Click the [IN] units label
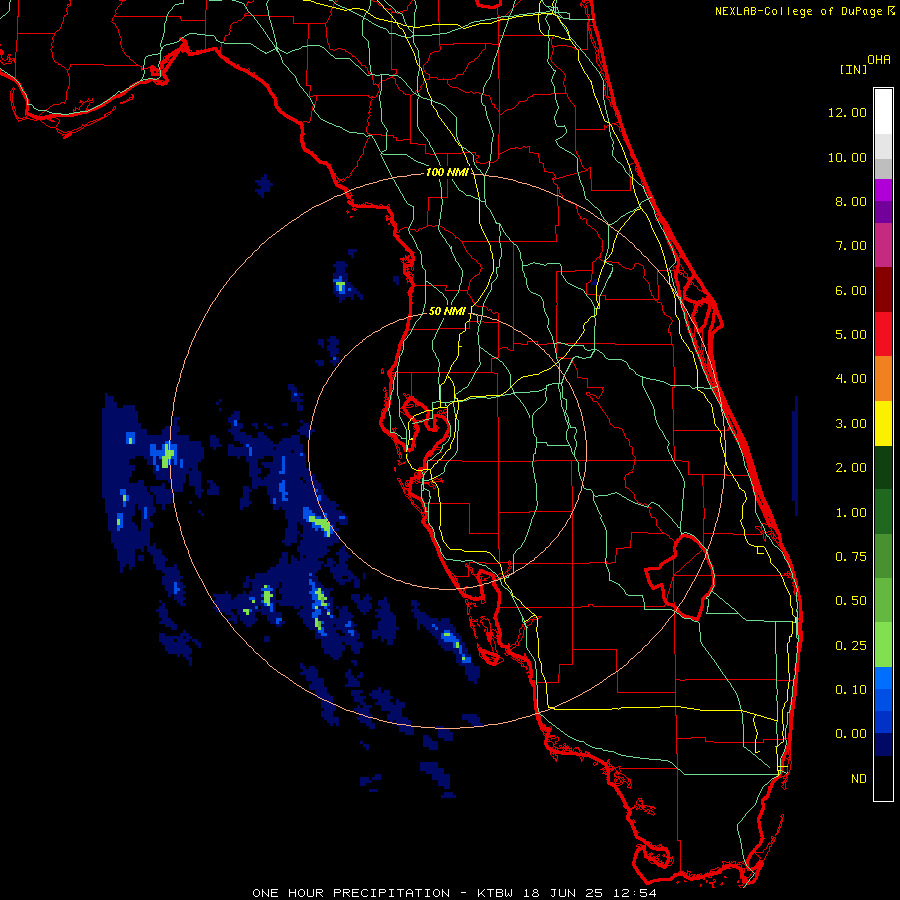900x900 pixels. coord(853,69)
